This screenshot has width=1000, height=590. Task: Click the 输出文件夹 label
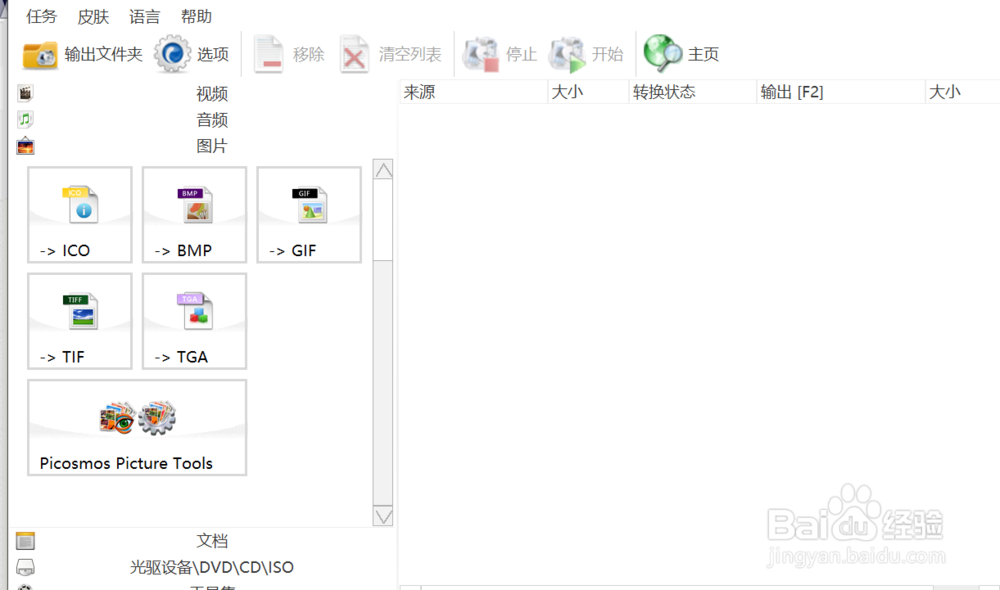coord(103,54)
